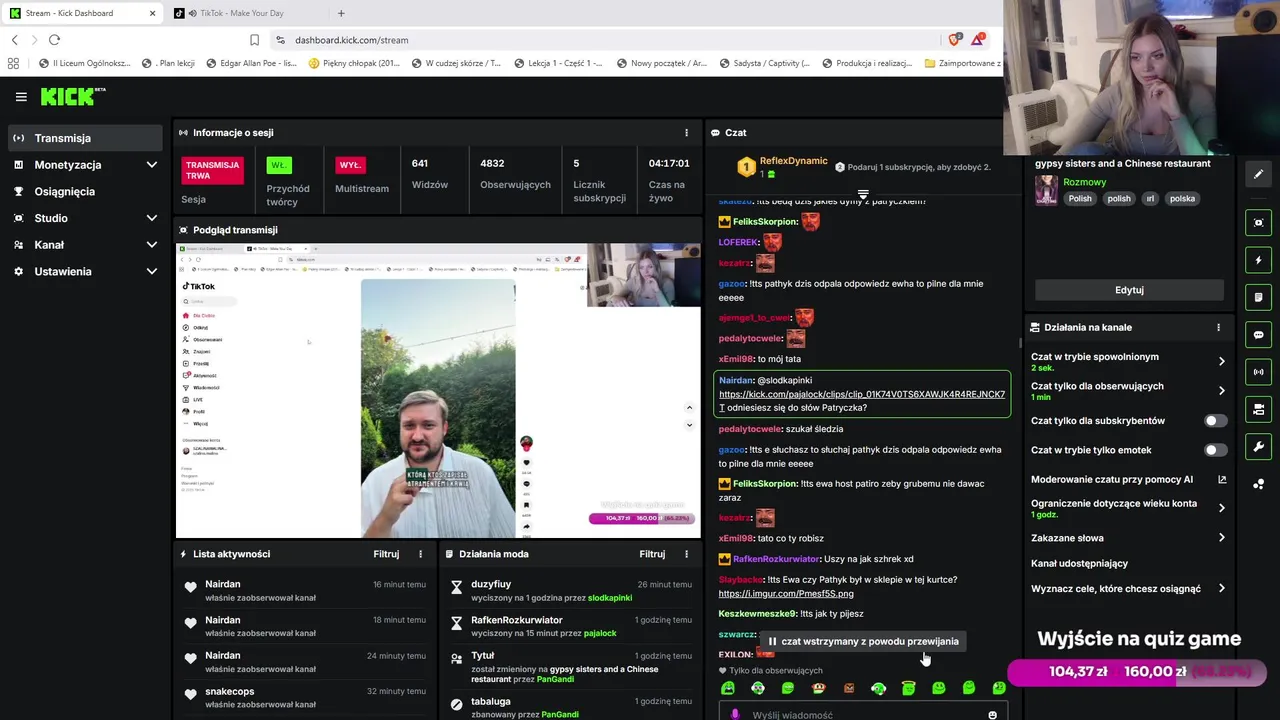Viewport: 1280px width, 720px height.
Task: Toggle the note/document icon in right rail
Action: (1259, 297)
